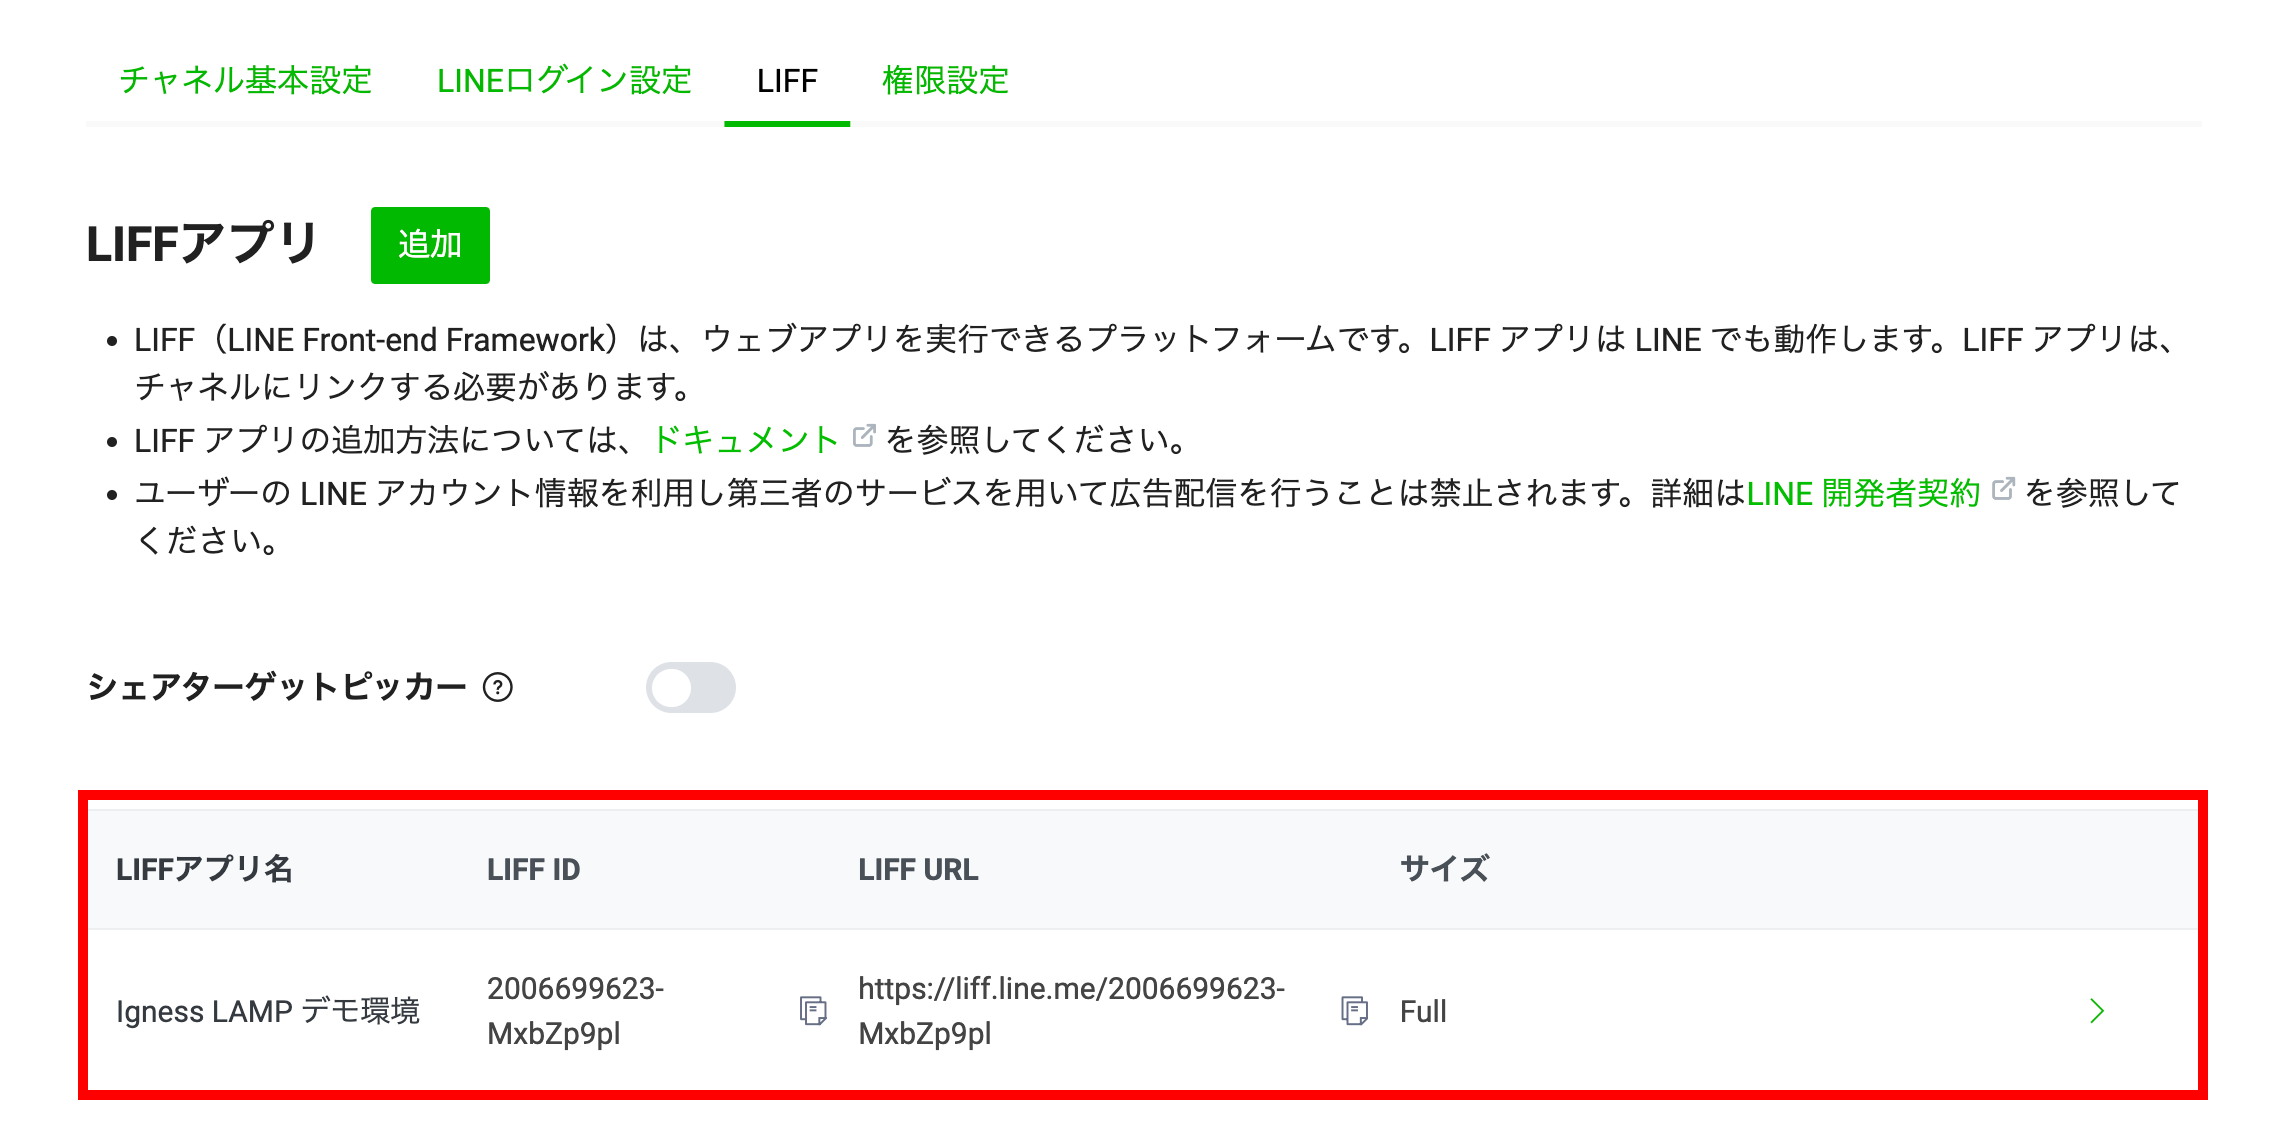
Task: Copy the LIFF ID using copy icon
Action: coord(813,1011)
